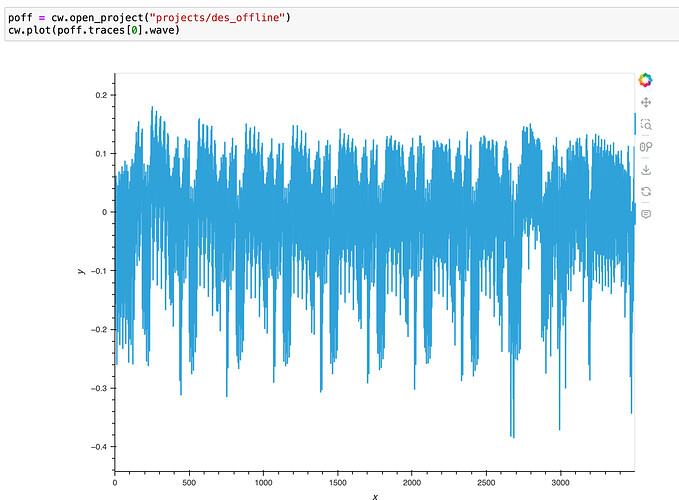Click x-axis tick label 2500
The width and height of the screenshot is (679, 500).
pos(486,483)
